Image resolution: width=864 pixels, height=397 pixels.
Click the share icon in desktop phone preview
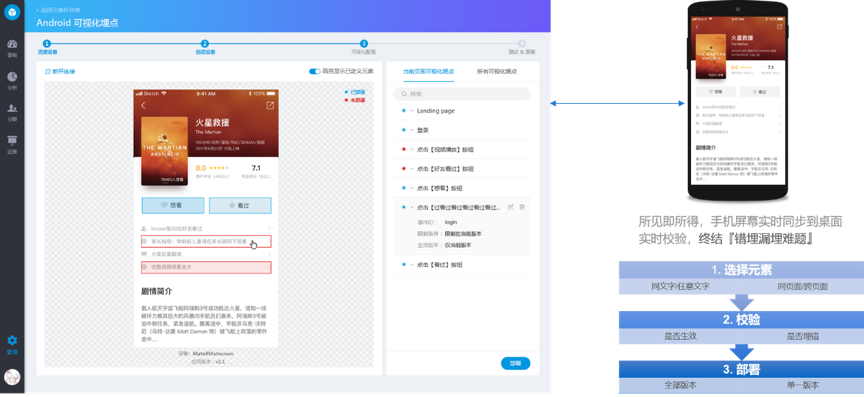[x=270, y=105]
